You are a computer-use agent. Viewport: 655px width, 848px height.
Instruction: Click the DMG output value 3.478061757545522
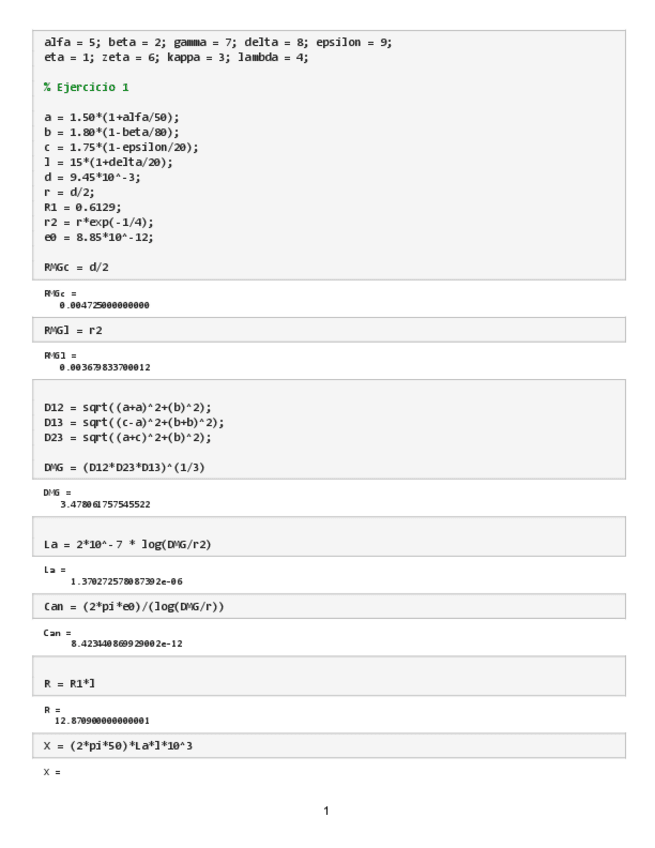[104, 504]
